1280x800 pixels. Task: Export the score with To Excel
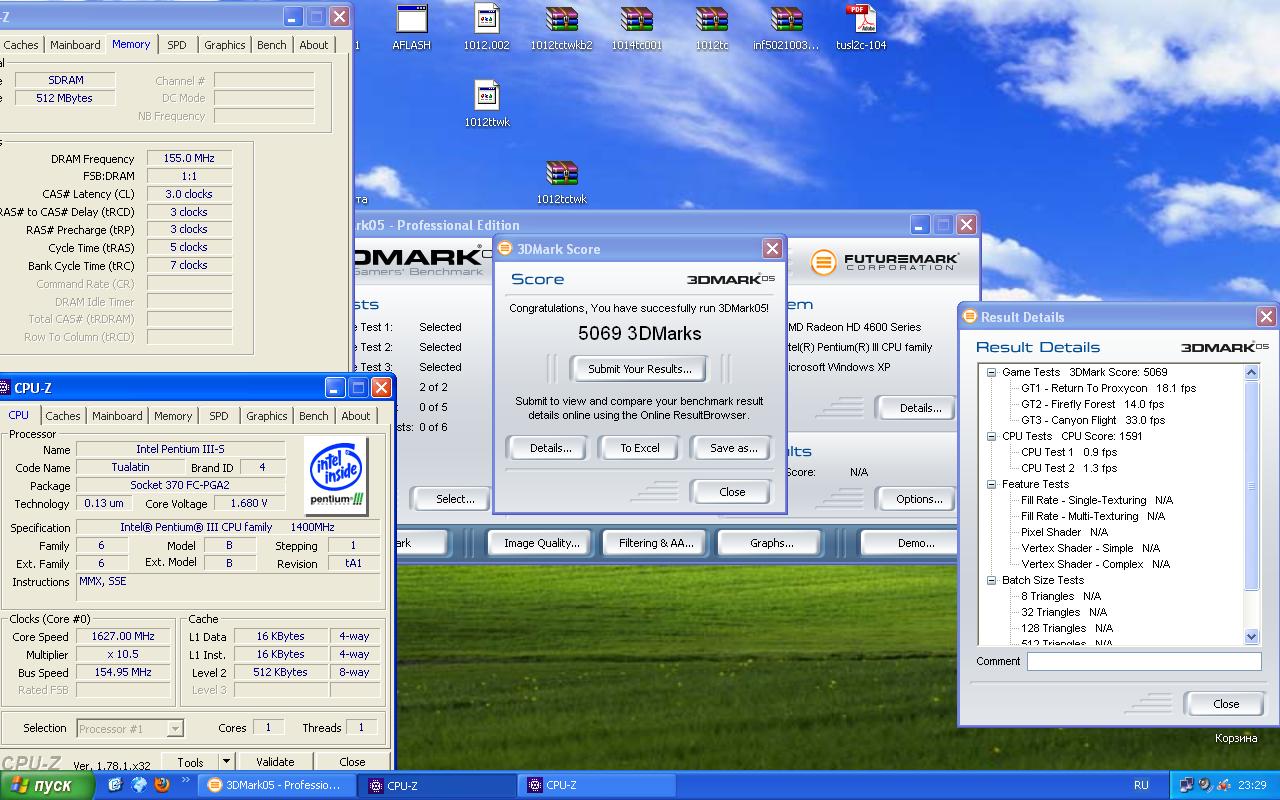[x=640, y=448]
